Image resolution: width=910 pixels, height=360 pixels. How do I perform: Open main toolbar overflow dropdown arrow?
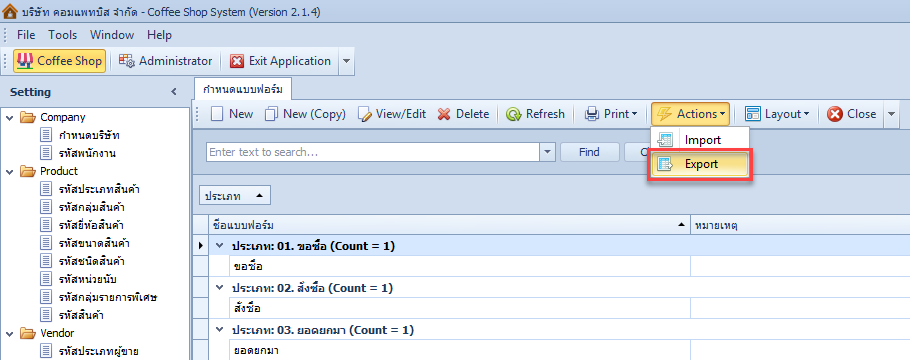[346, 61]
